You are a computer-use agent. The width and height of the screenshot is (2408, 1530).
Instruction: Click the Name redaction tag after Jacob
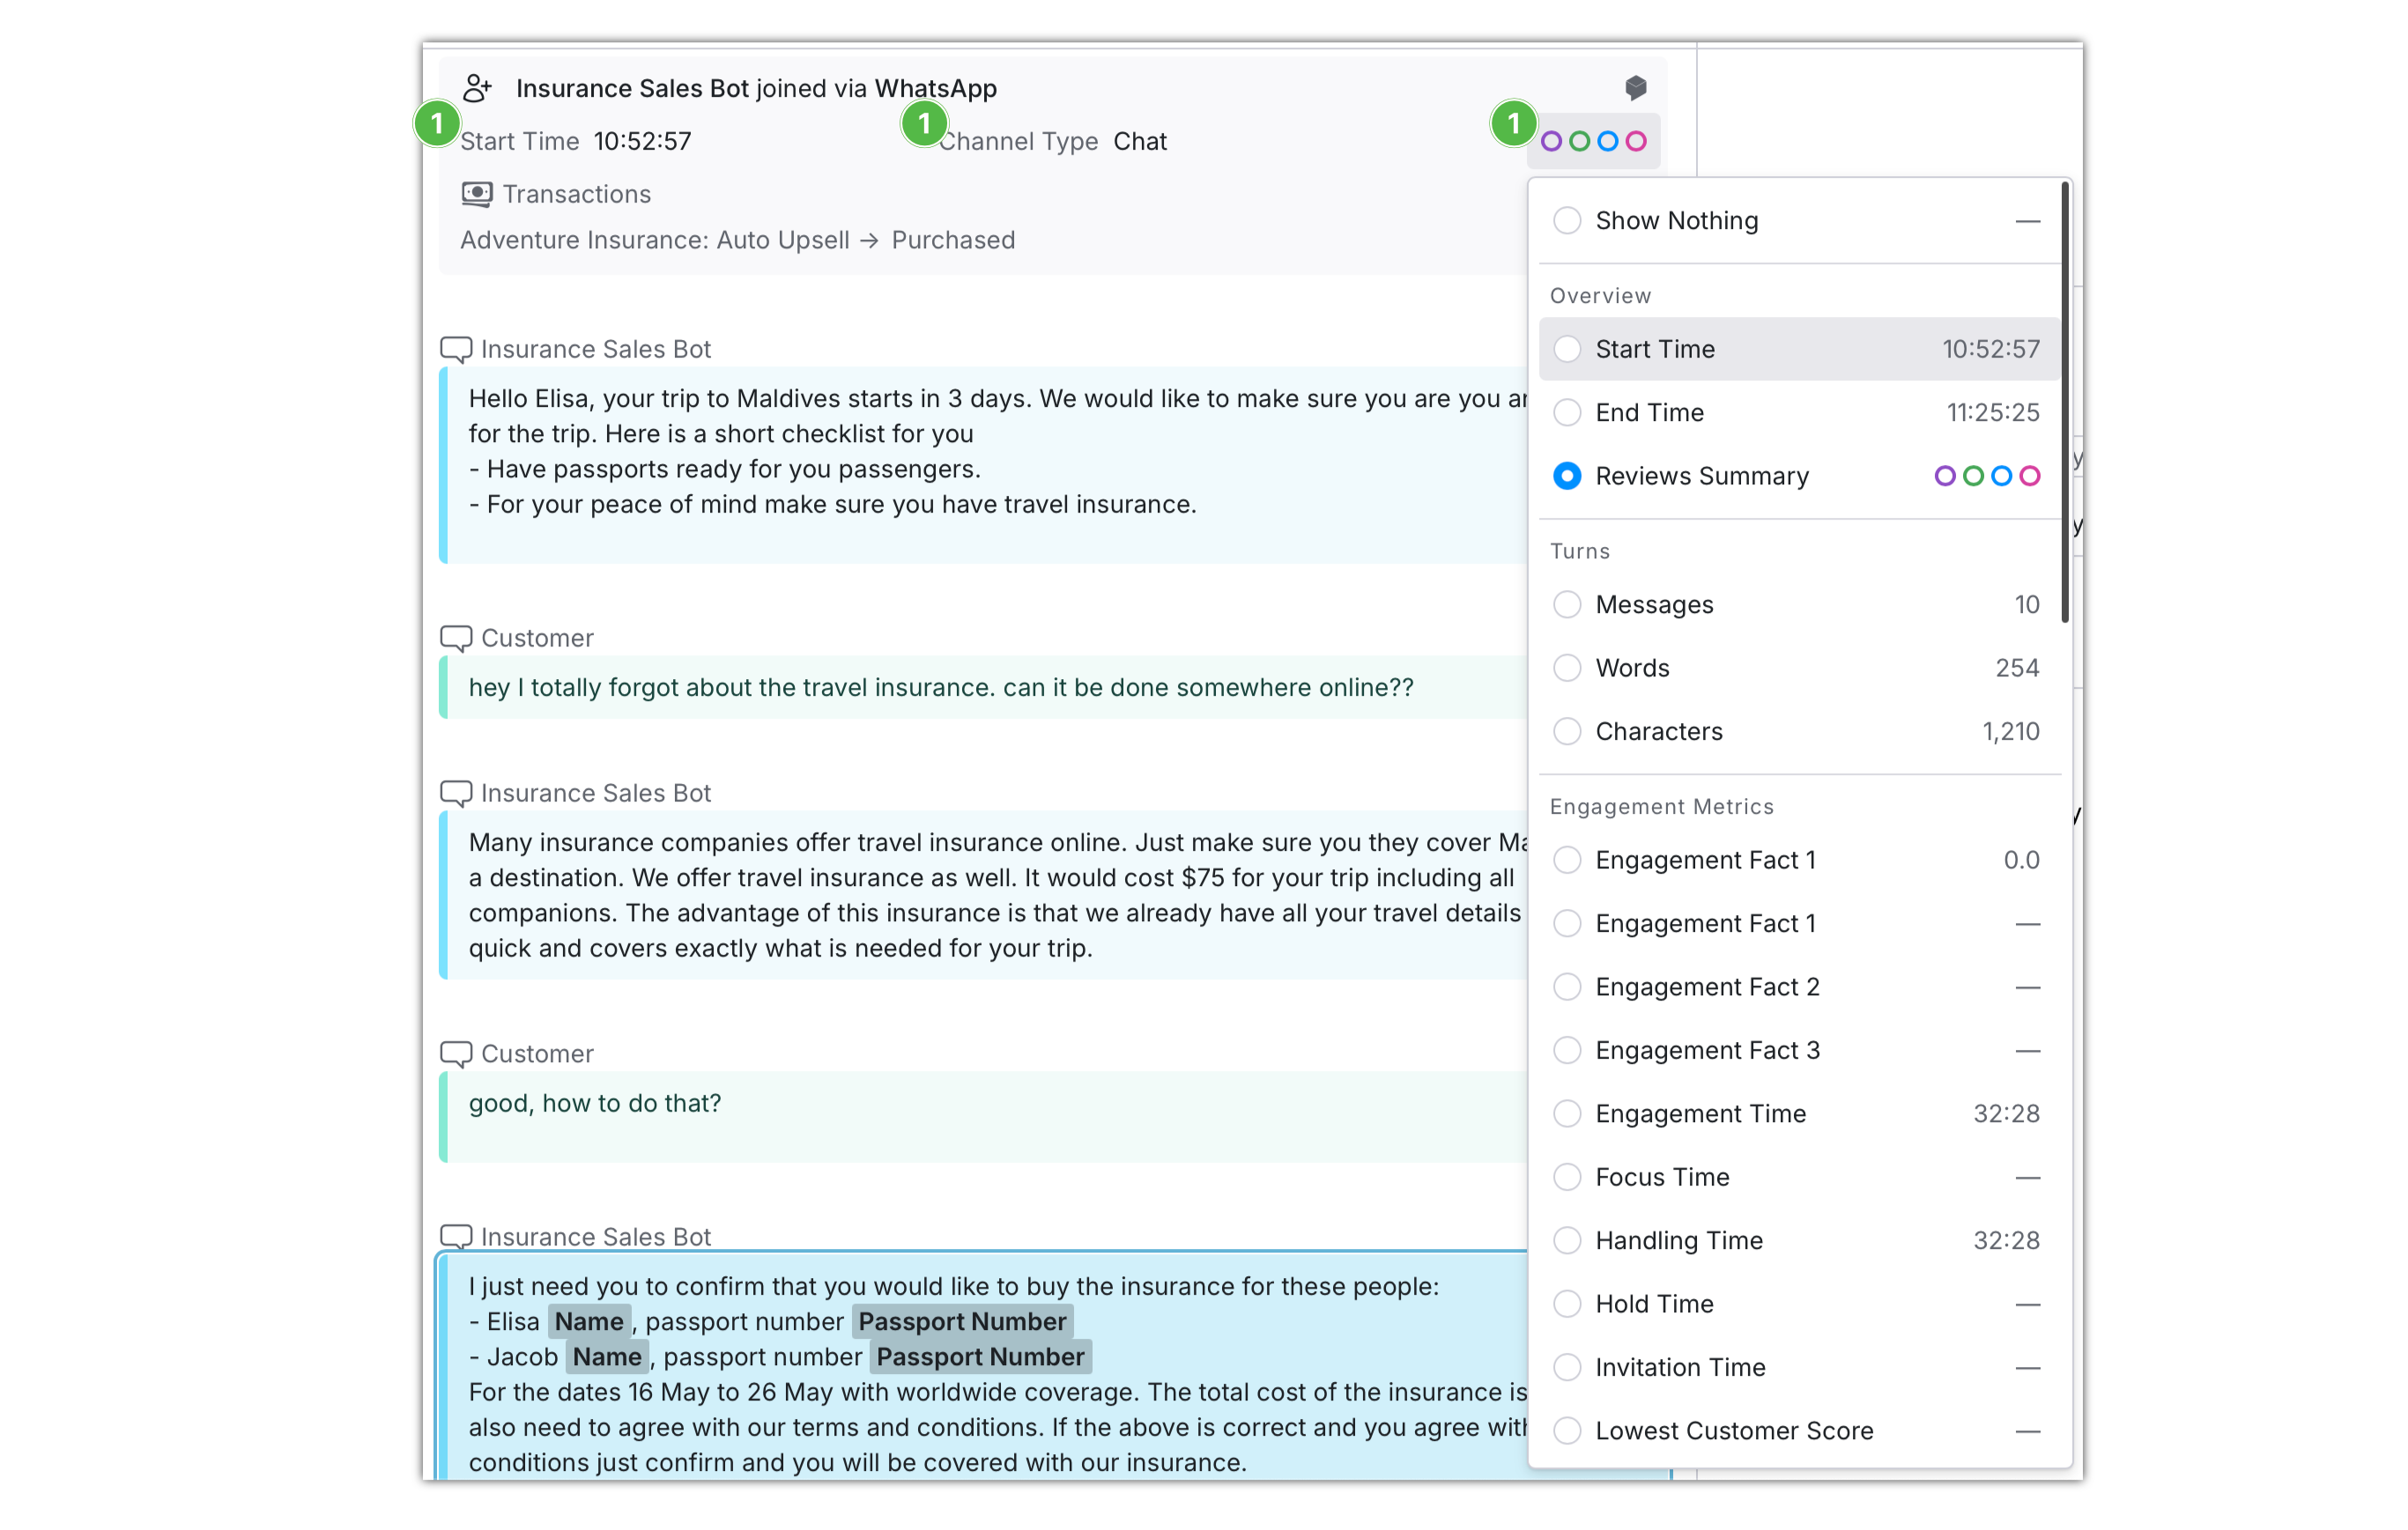[607, 1357]
